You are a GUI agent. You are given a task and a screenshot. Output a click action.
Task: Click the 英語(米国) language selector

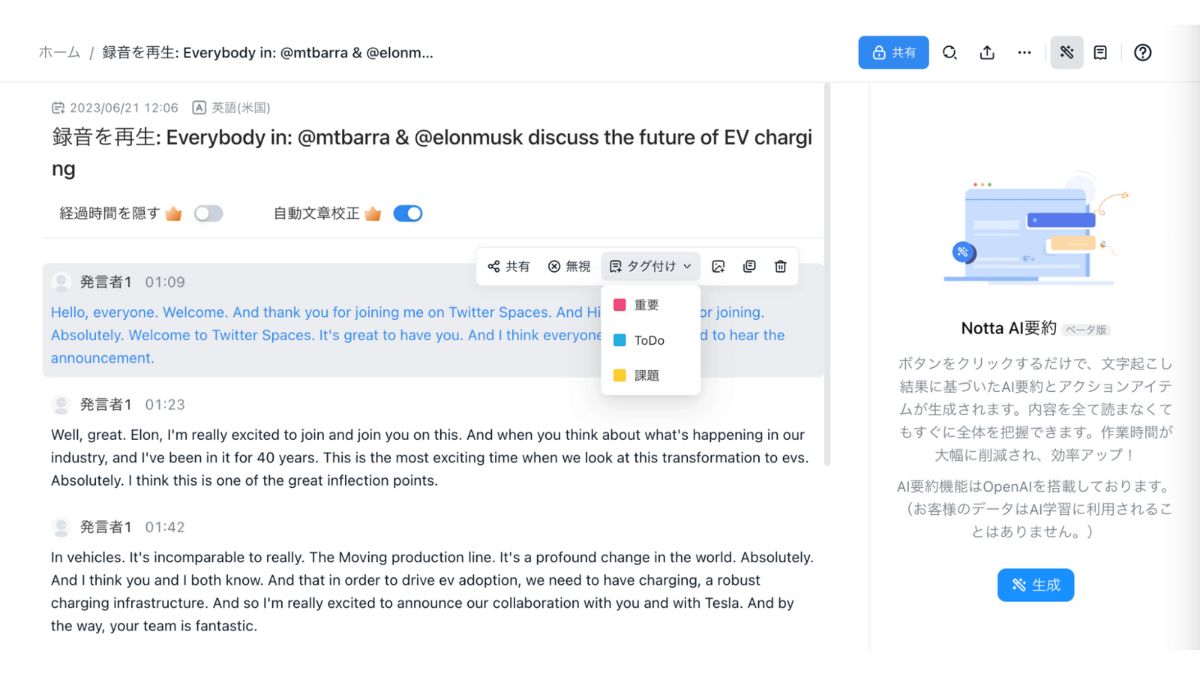231,107
